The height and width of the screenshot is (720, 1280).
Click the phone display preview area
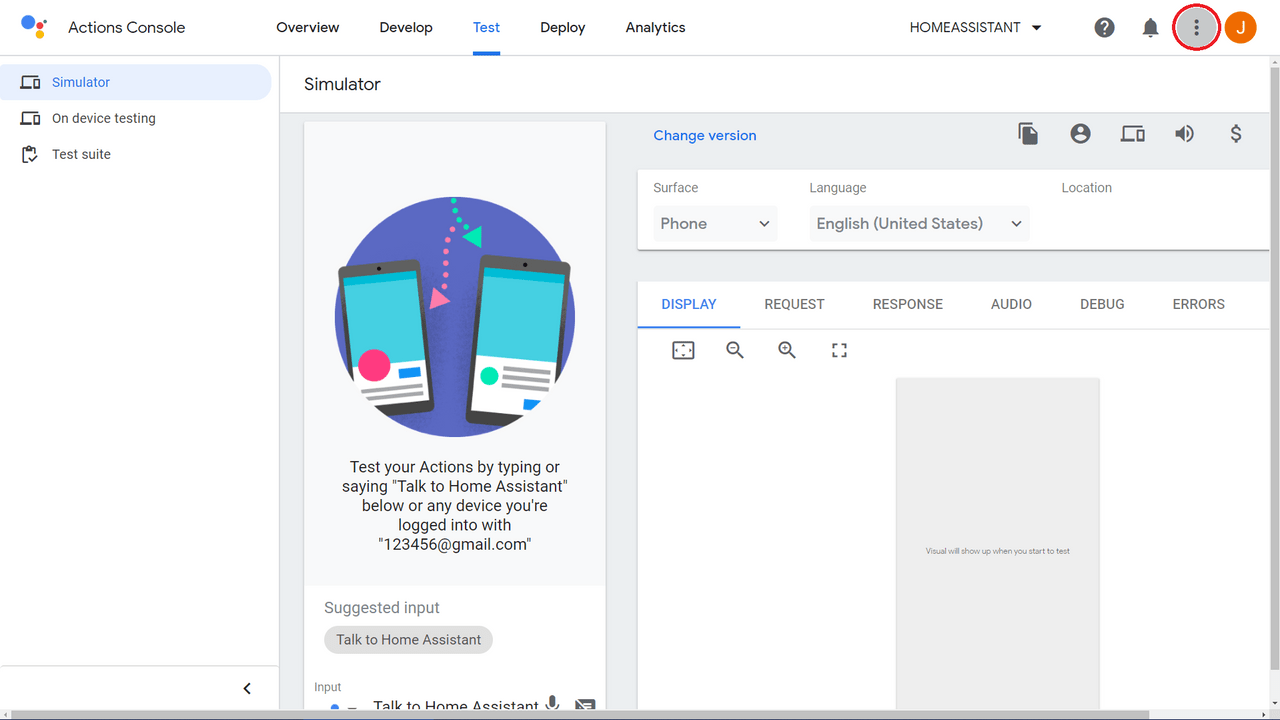pos(997,545)
